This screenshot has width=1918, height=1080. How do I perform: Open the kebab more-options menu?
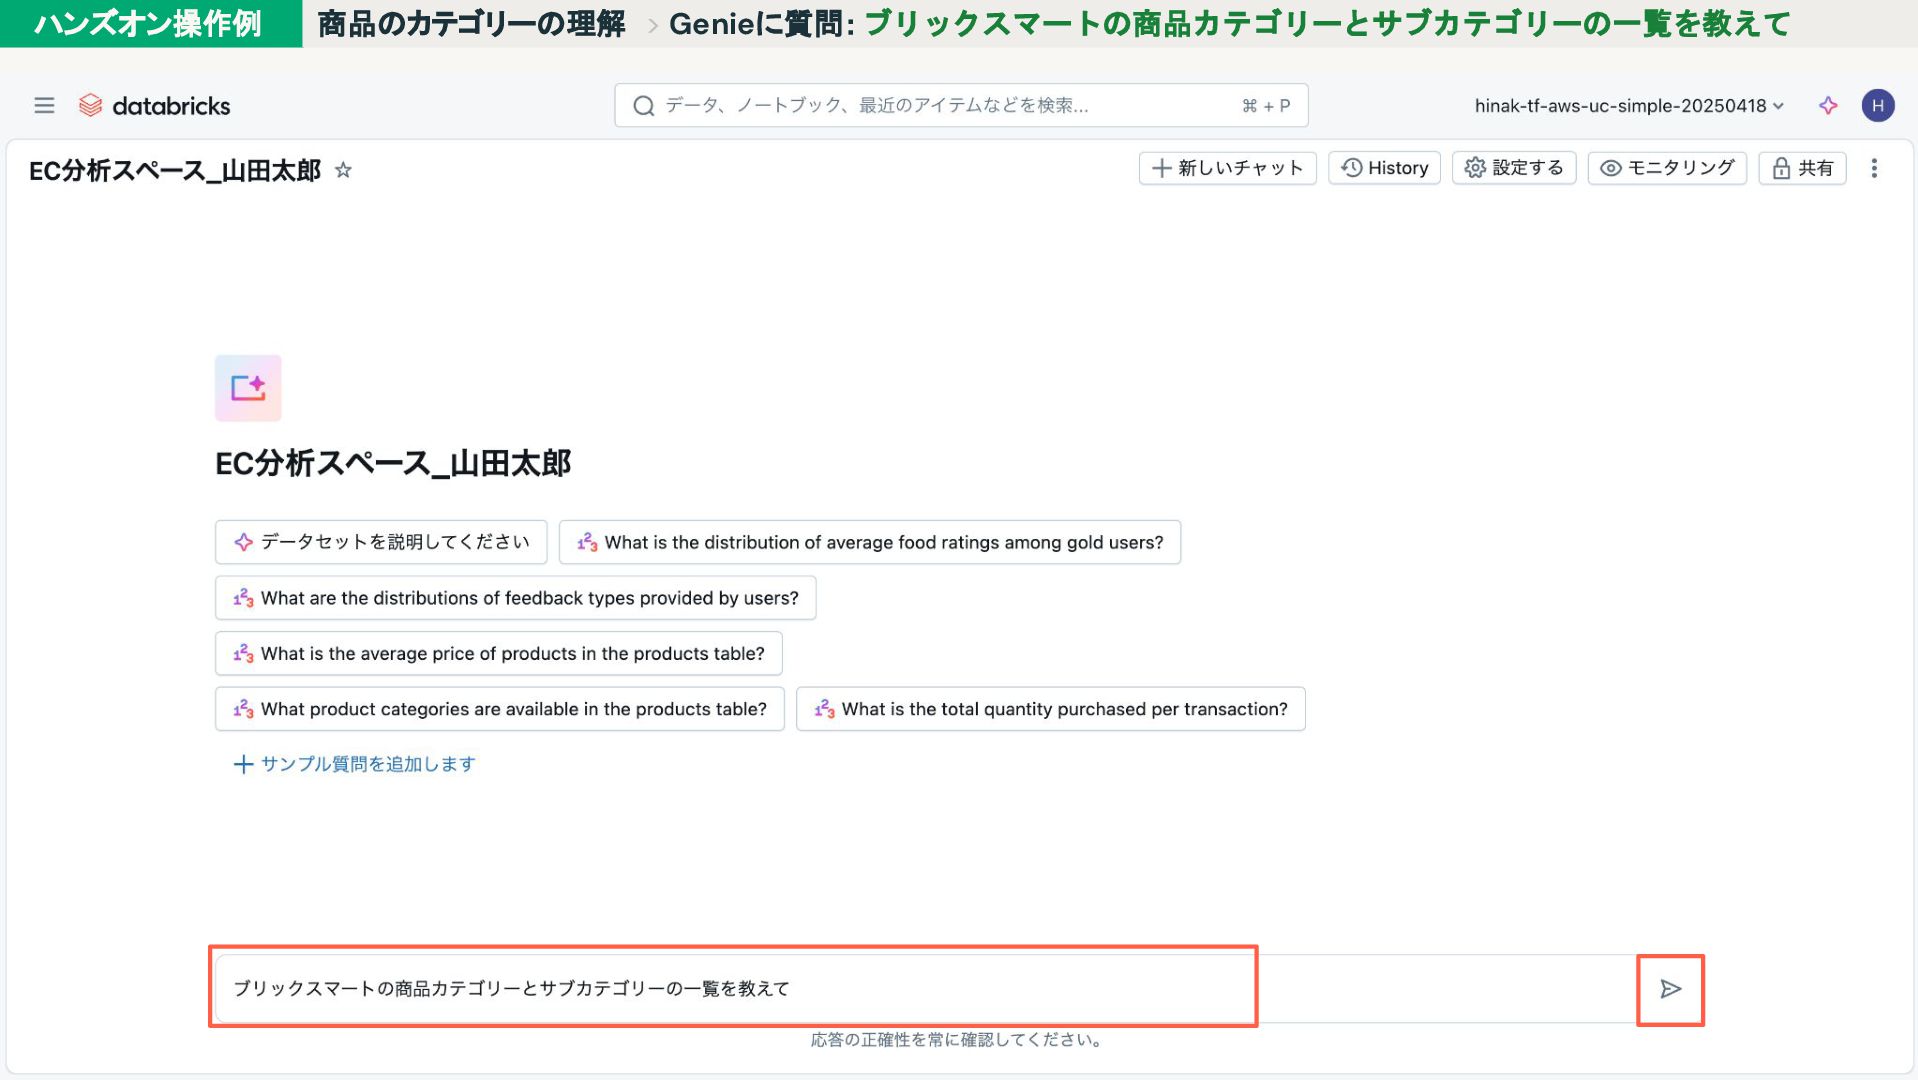1874,168
